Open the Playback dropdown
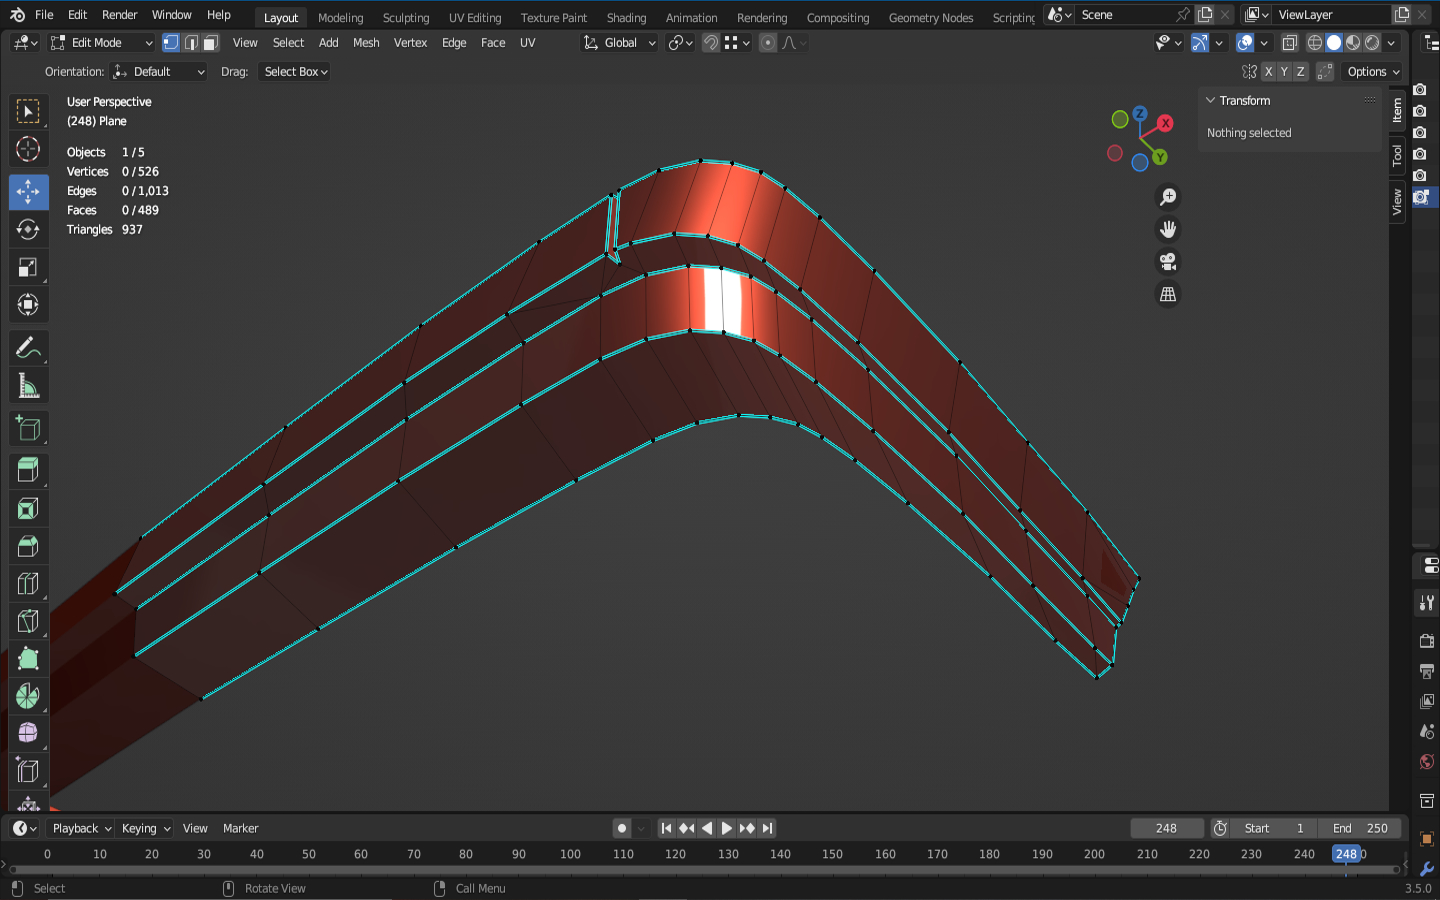 coord(81,828)
